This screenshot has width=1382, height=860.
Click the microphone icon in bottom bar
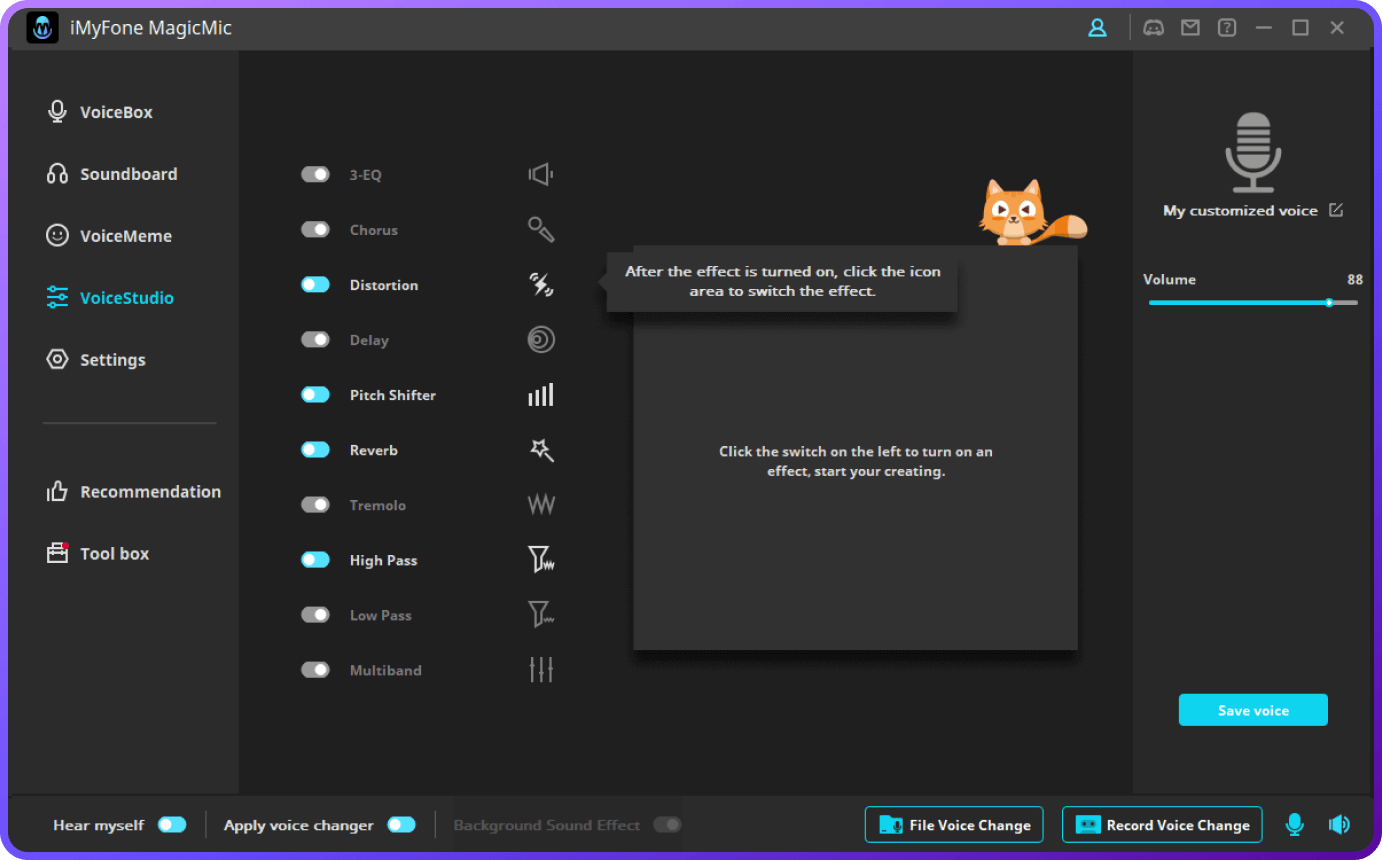coord(1295,825)
